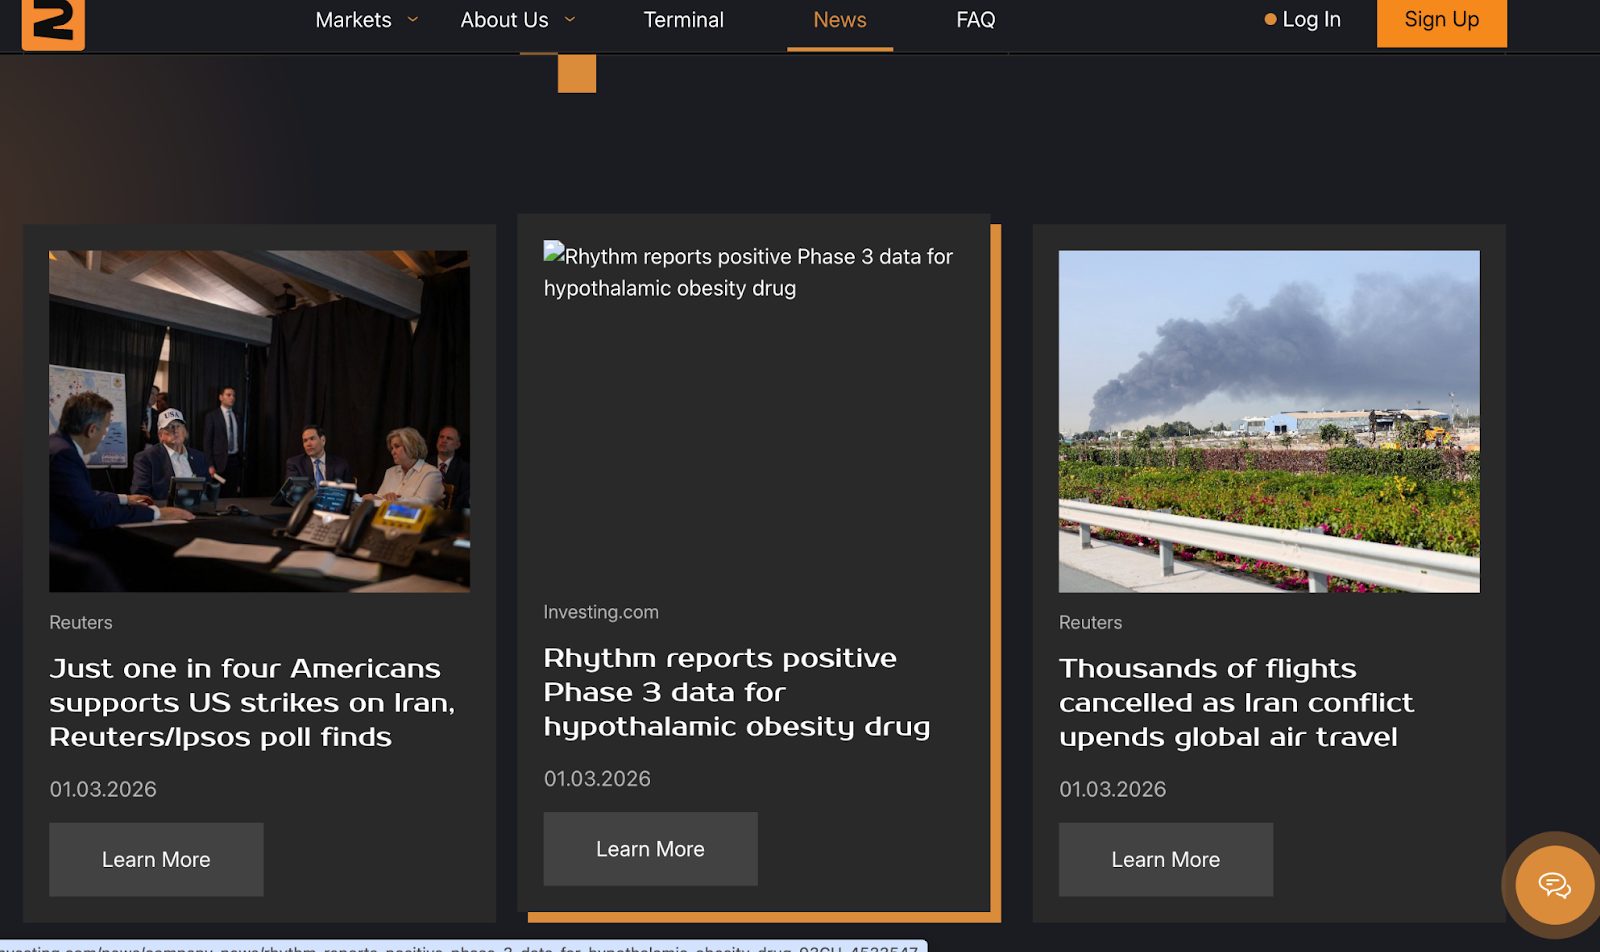Expand the Markets dropdown chevron

pyautogui.click(x=413, y=19)
